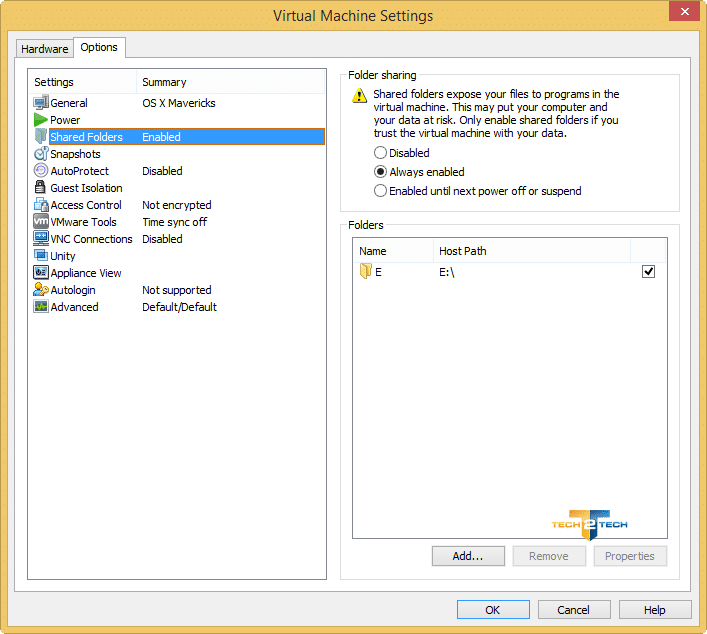Select the VNC Connections icon

[x=41, y=239]
